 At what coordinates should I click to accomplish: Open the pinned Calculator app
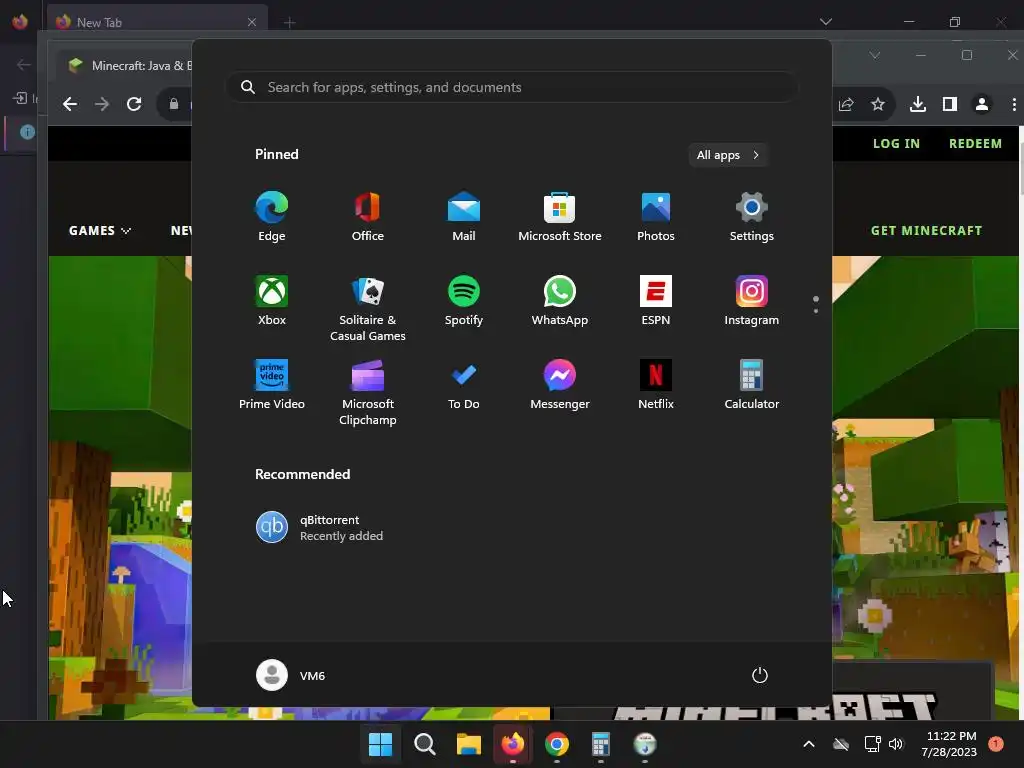pos(752,385)
